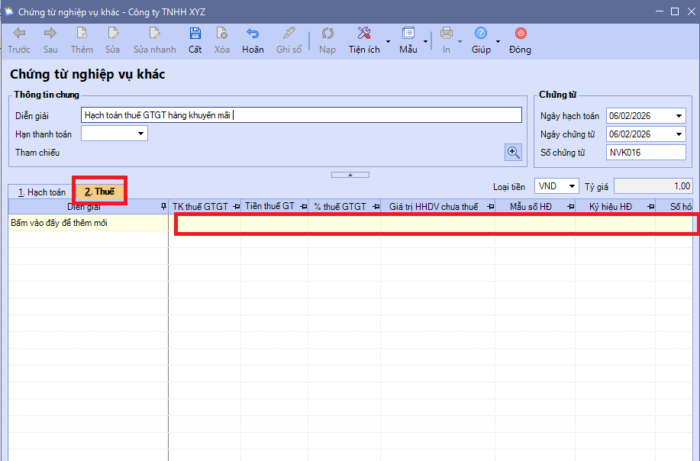Screen dimensions: 700x461
Task: Click the Hoãn undo icon
Action: click(253, 34)
